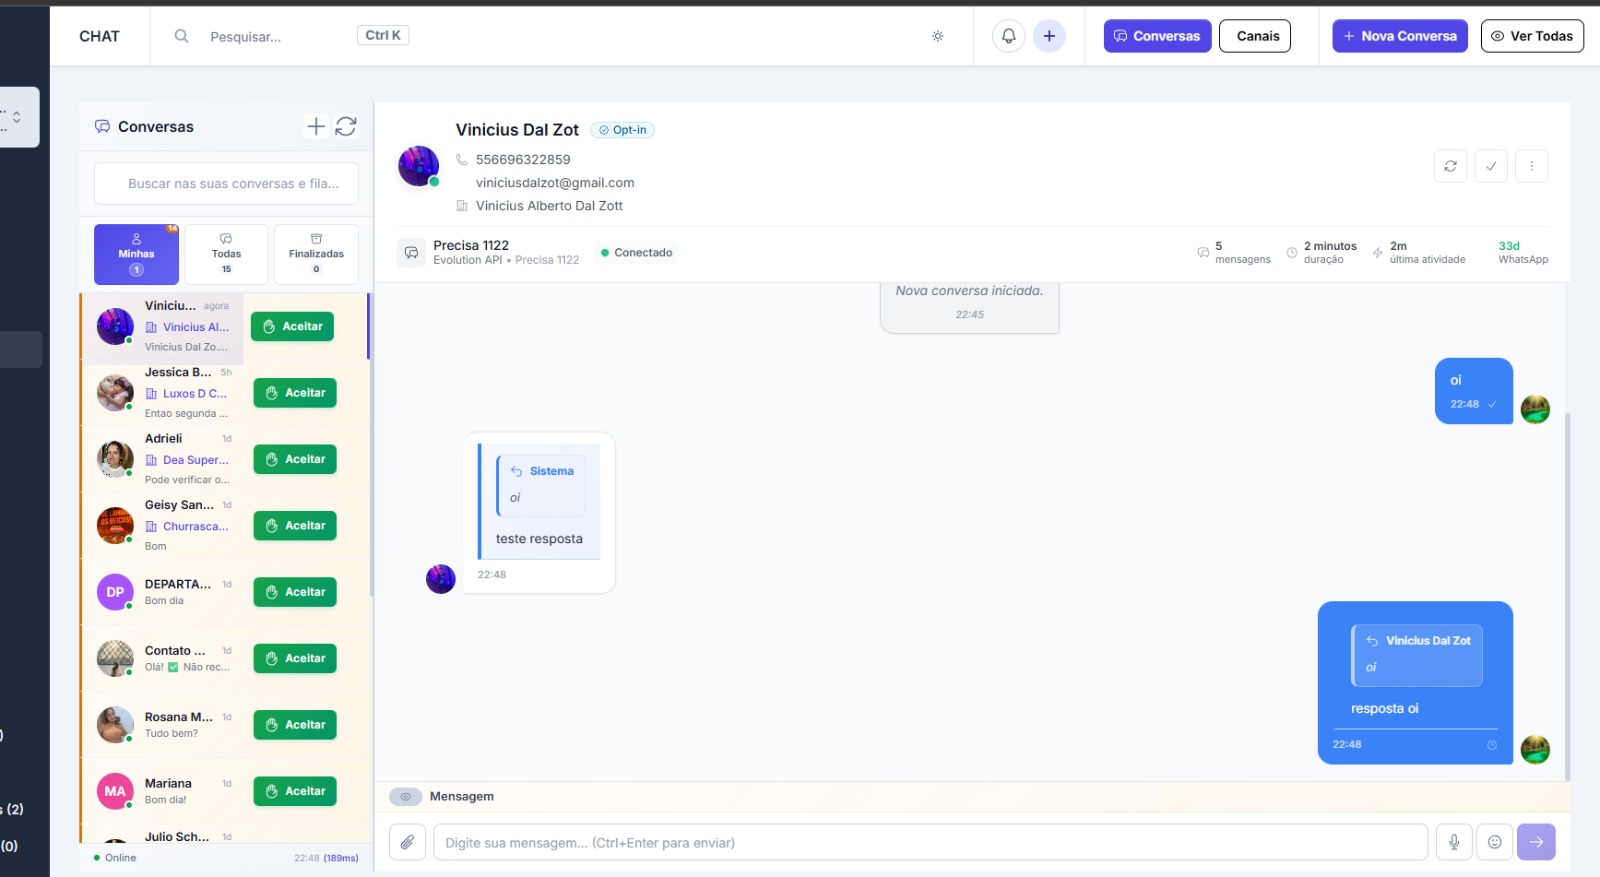Expand the sidebar selector with up-down chevrons
This screenshot has width=1600, height=877.
click(16, 117)
